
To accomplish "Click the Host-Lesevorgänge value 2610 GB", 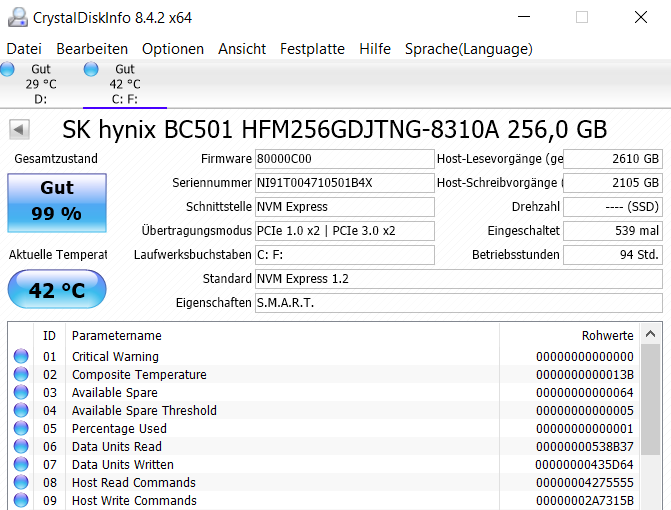I will click(613, 159).
